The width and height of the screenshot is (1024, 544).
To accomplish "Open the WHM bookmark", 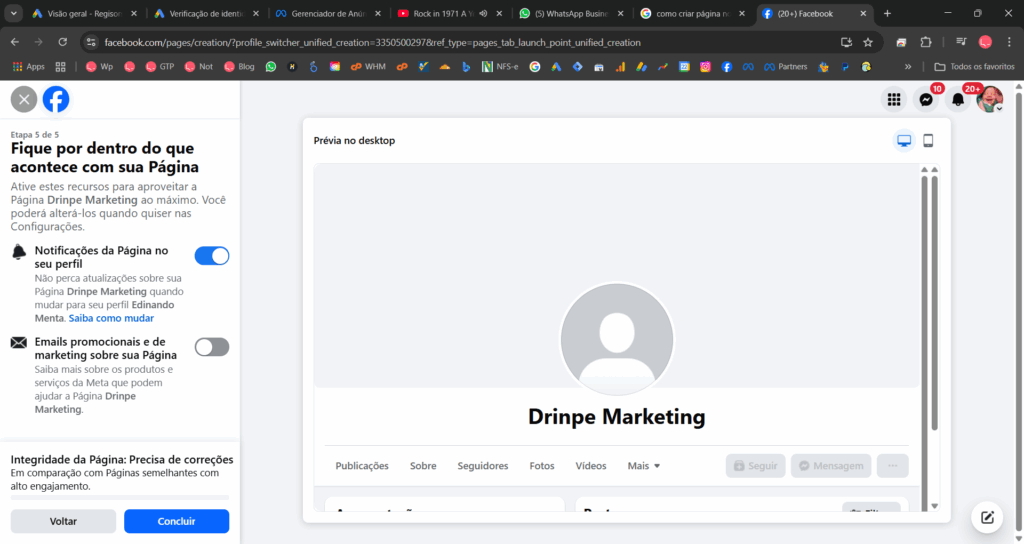I will pyautogui.click(x=368, y=67).
